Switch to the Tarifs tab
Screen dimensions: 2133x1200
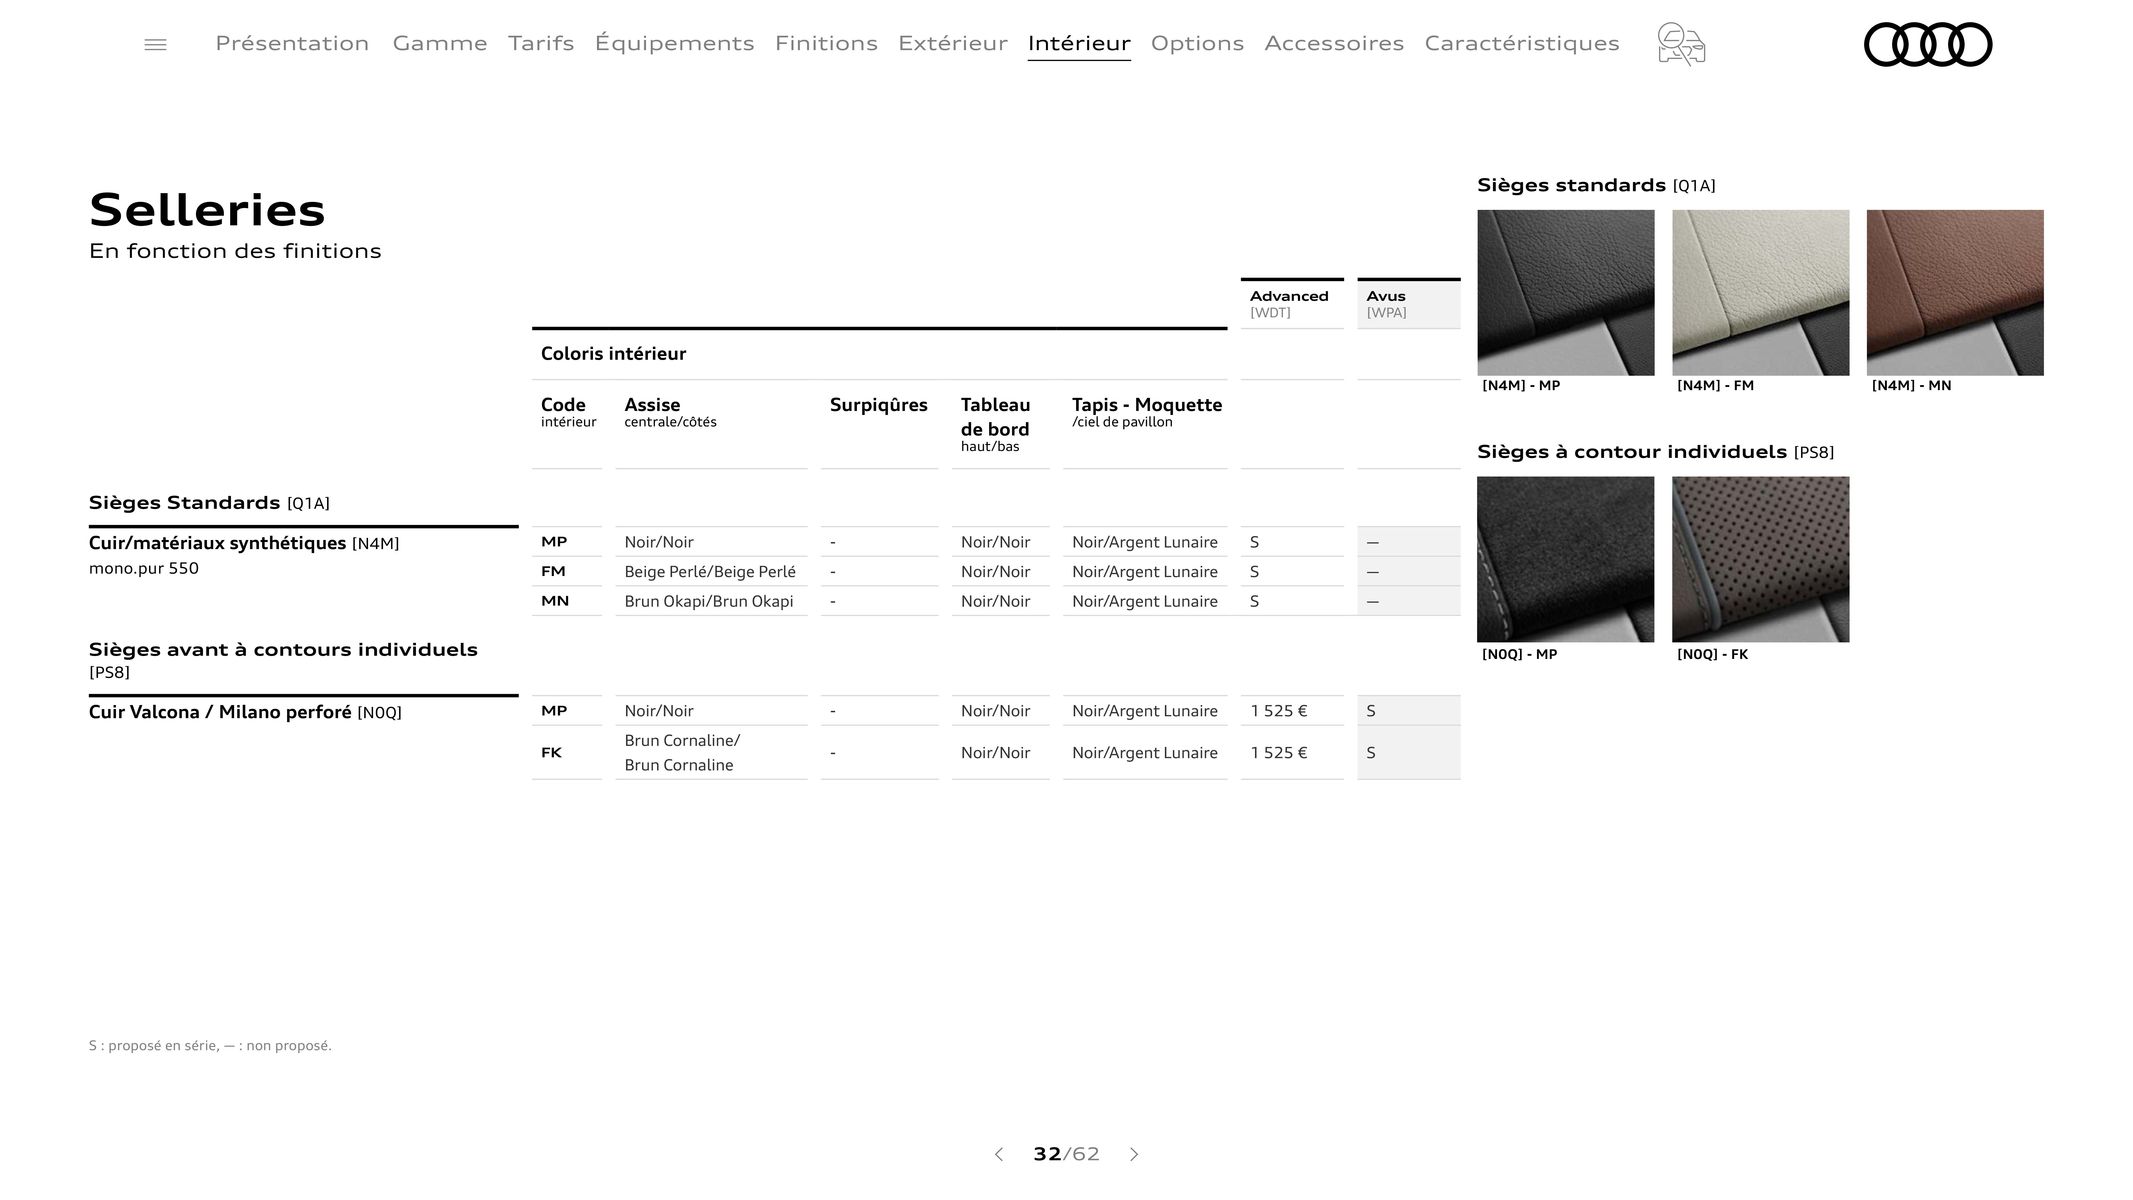541,43
